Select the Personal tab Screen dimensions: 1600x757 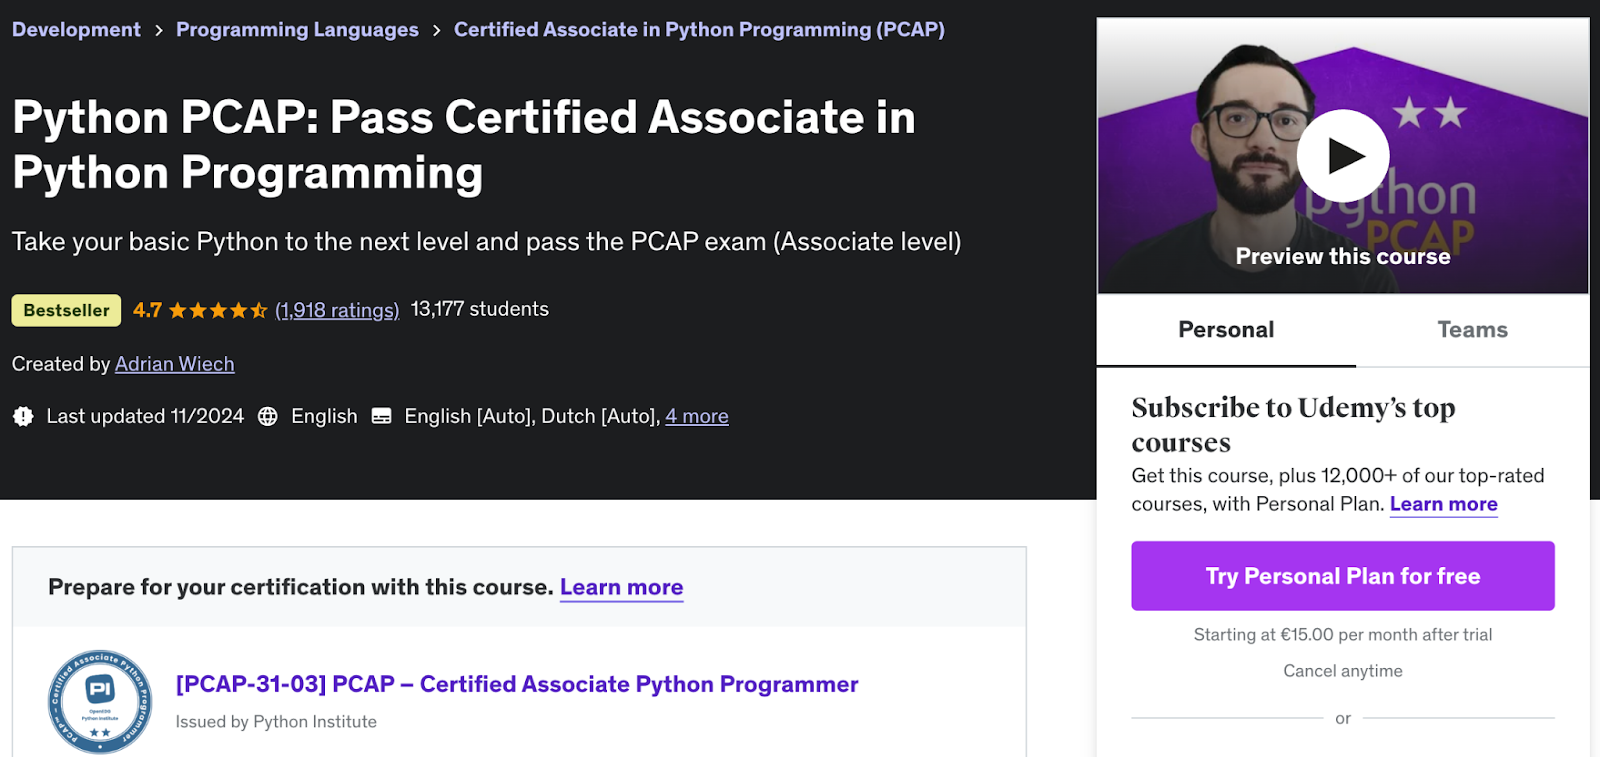(x=1226, y=330)
